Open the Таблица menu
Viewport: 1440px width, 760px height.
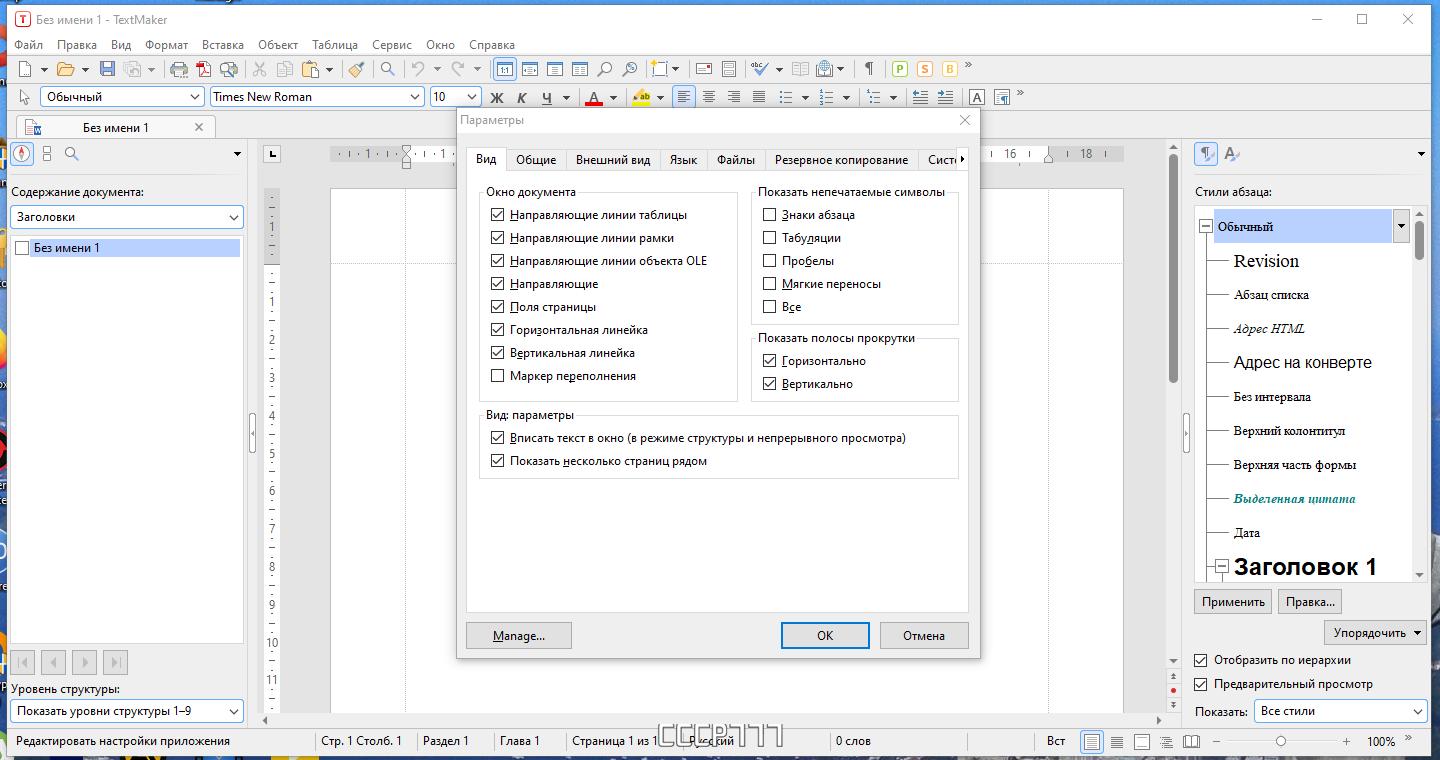[x=335, y=45]
